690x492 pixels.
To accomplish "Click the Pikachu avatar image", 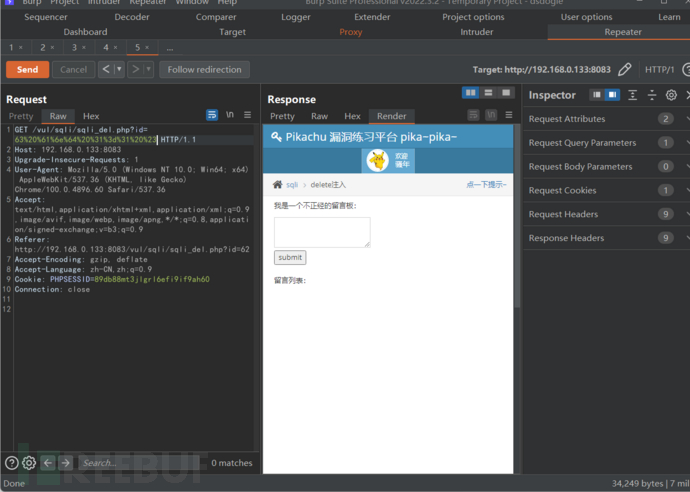I will tap(378, 160).
